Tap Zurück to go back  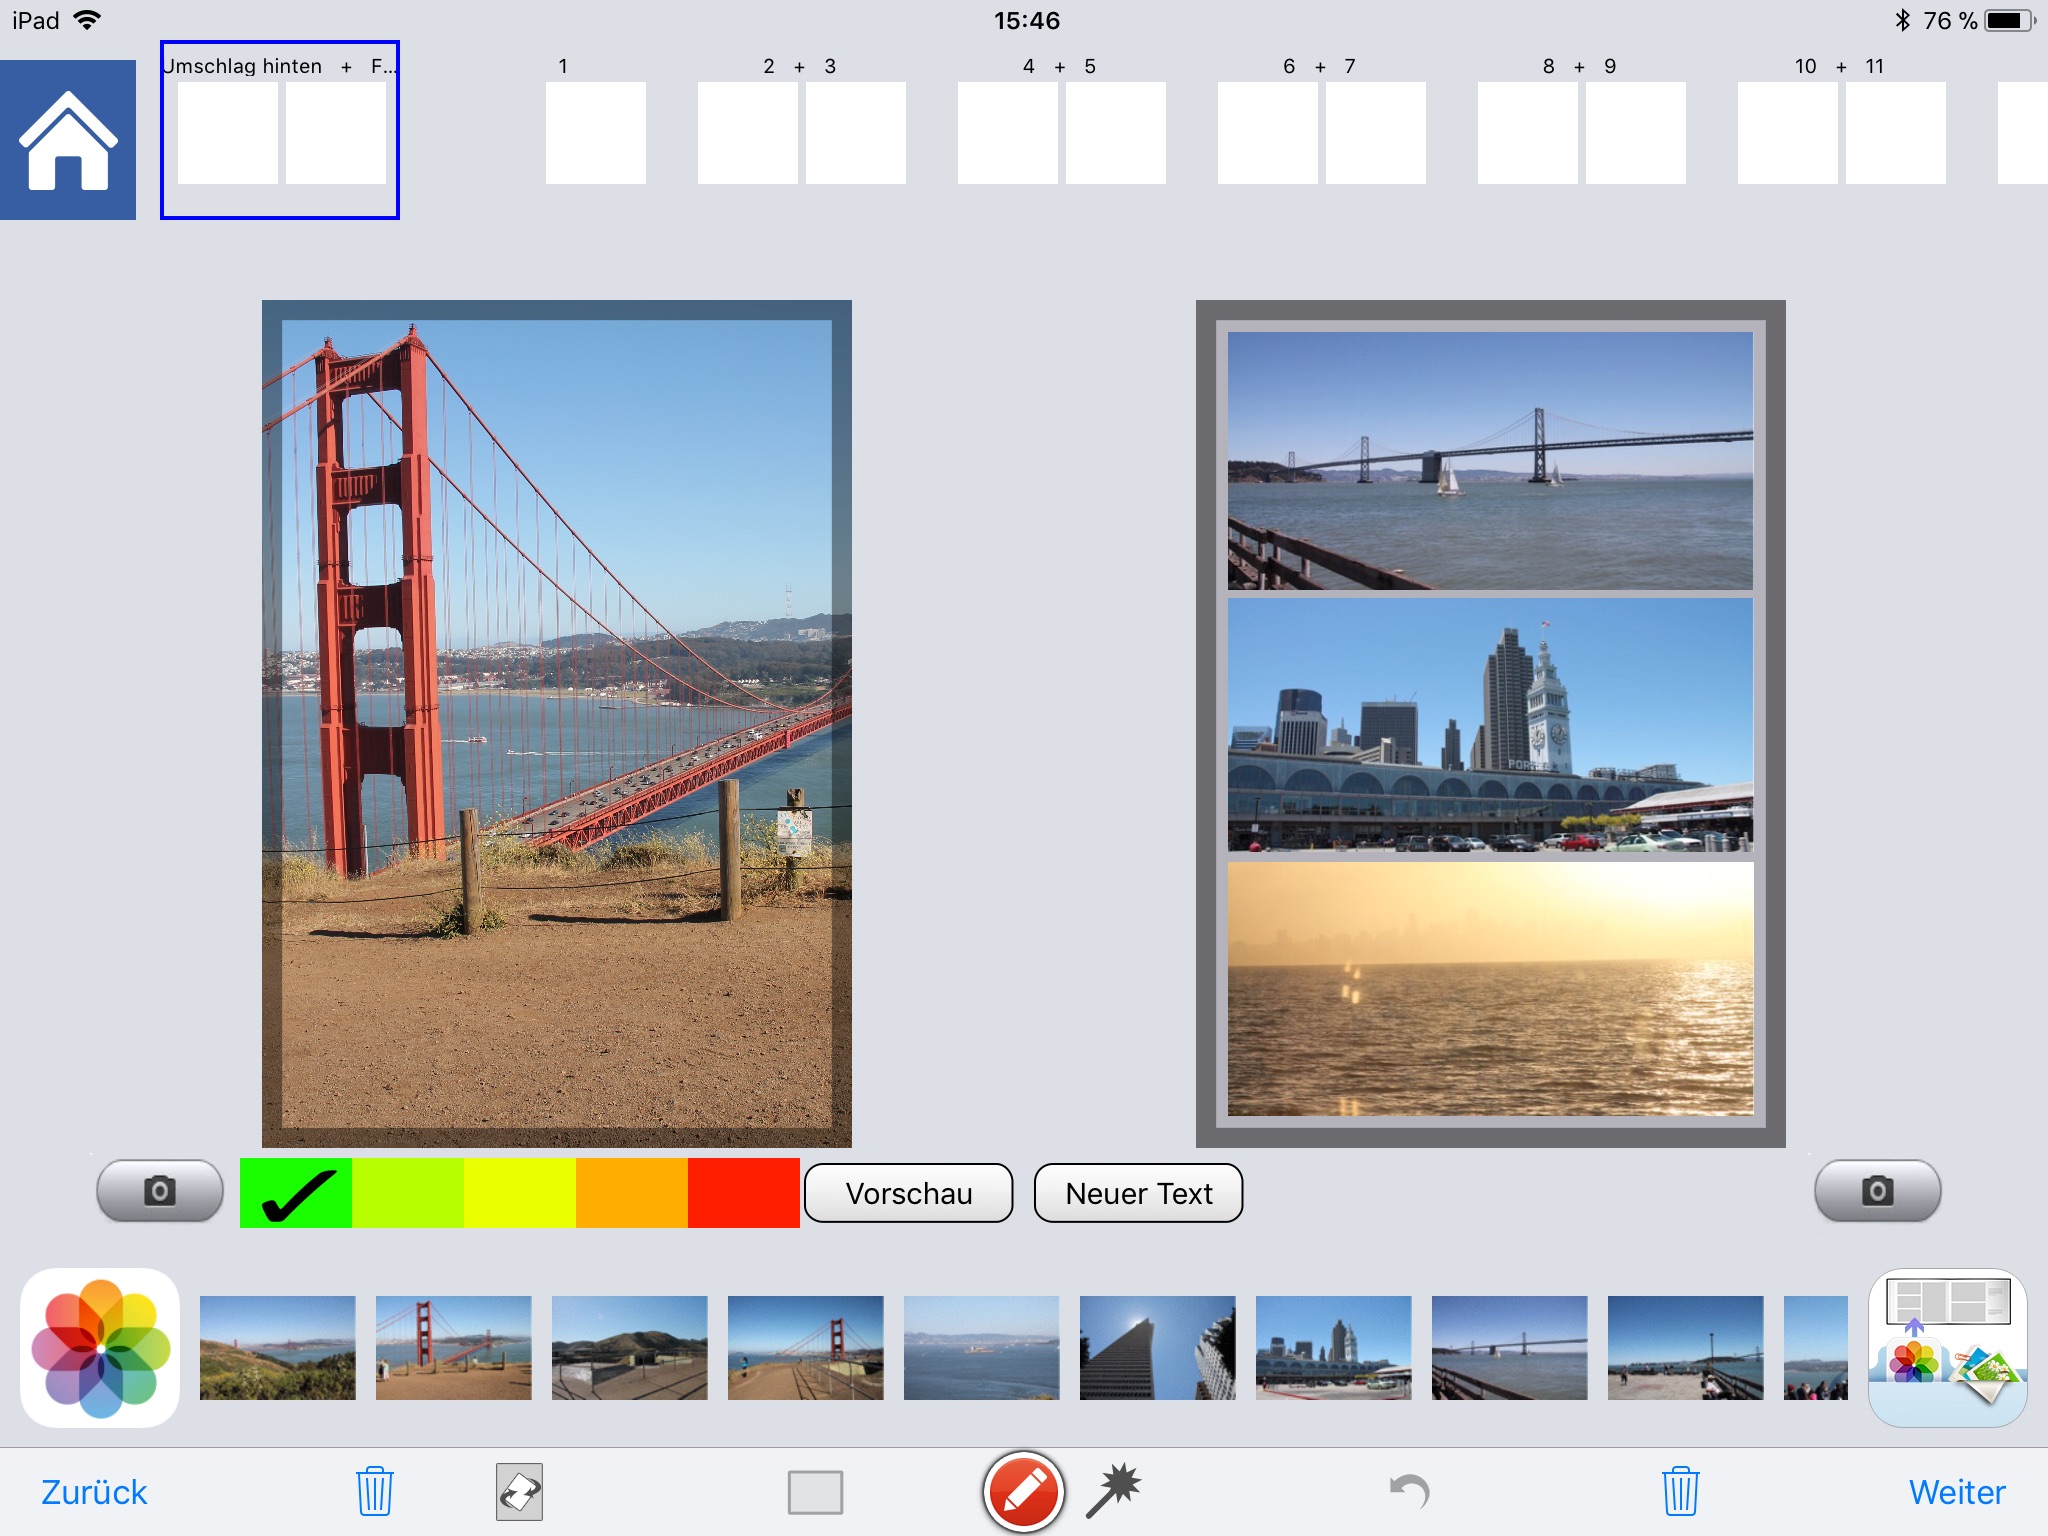coord(94,1492)
